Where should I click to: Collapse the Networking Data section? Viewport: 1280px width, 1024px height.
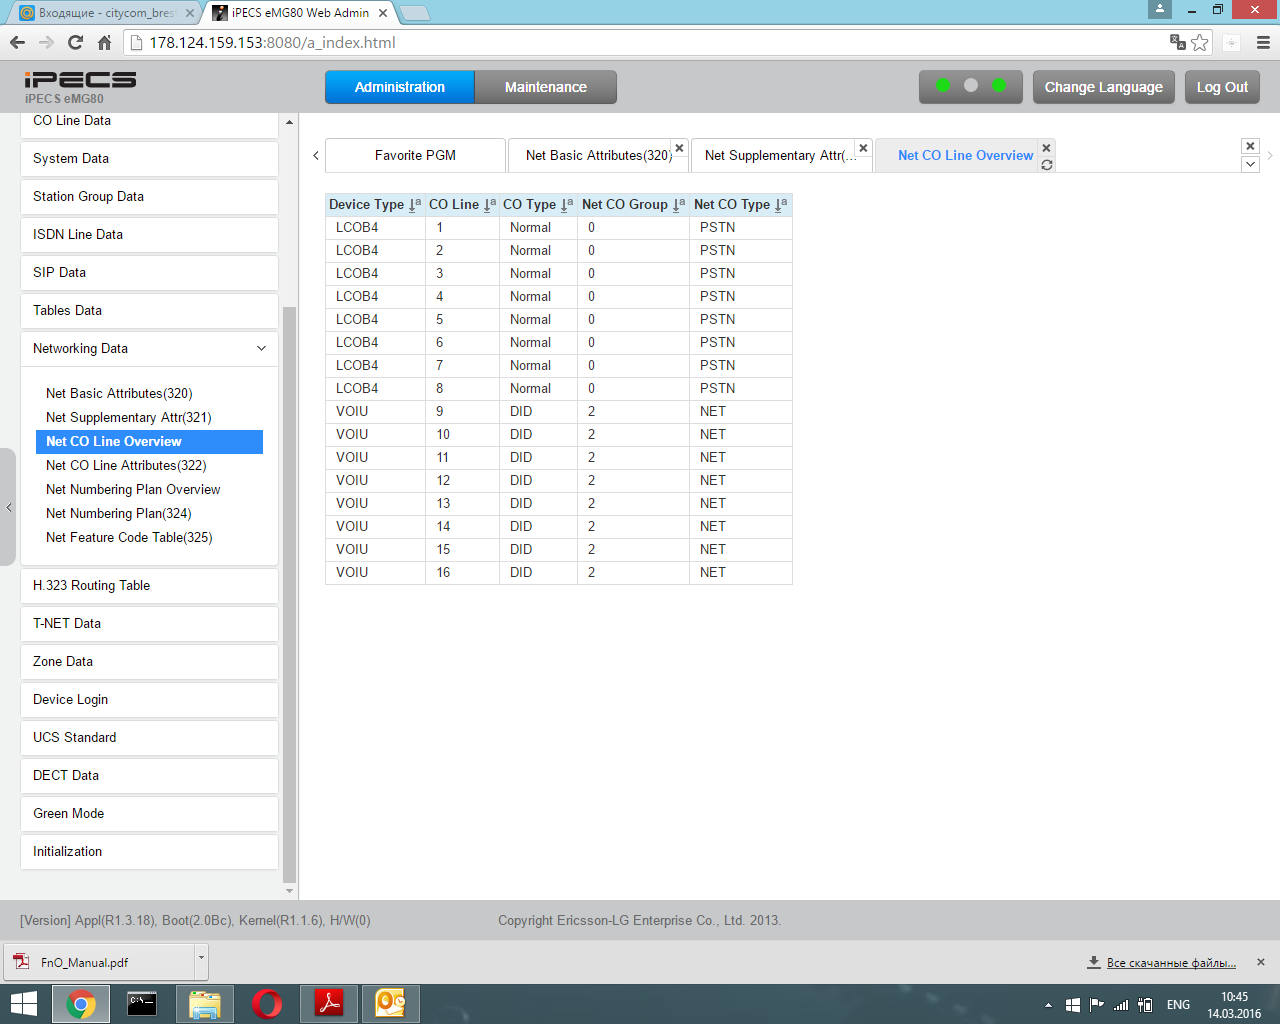[x=261, y=349]
